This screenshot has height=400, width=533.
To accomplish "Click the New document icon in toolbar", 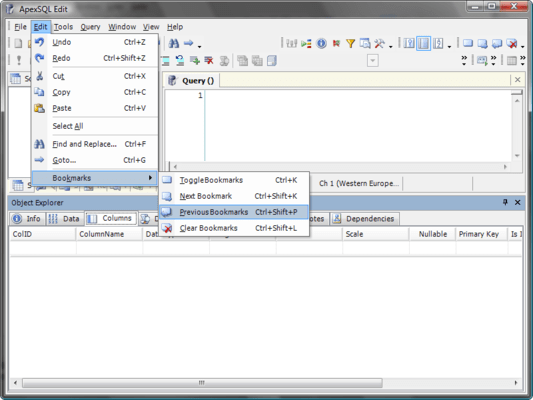I will [18, 43].
